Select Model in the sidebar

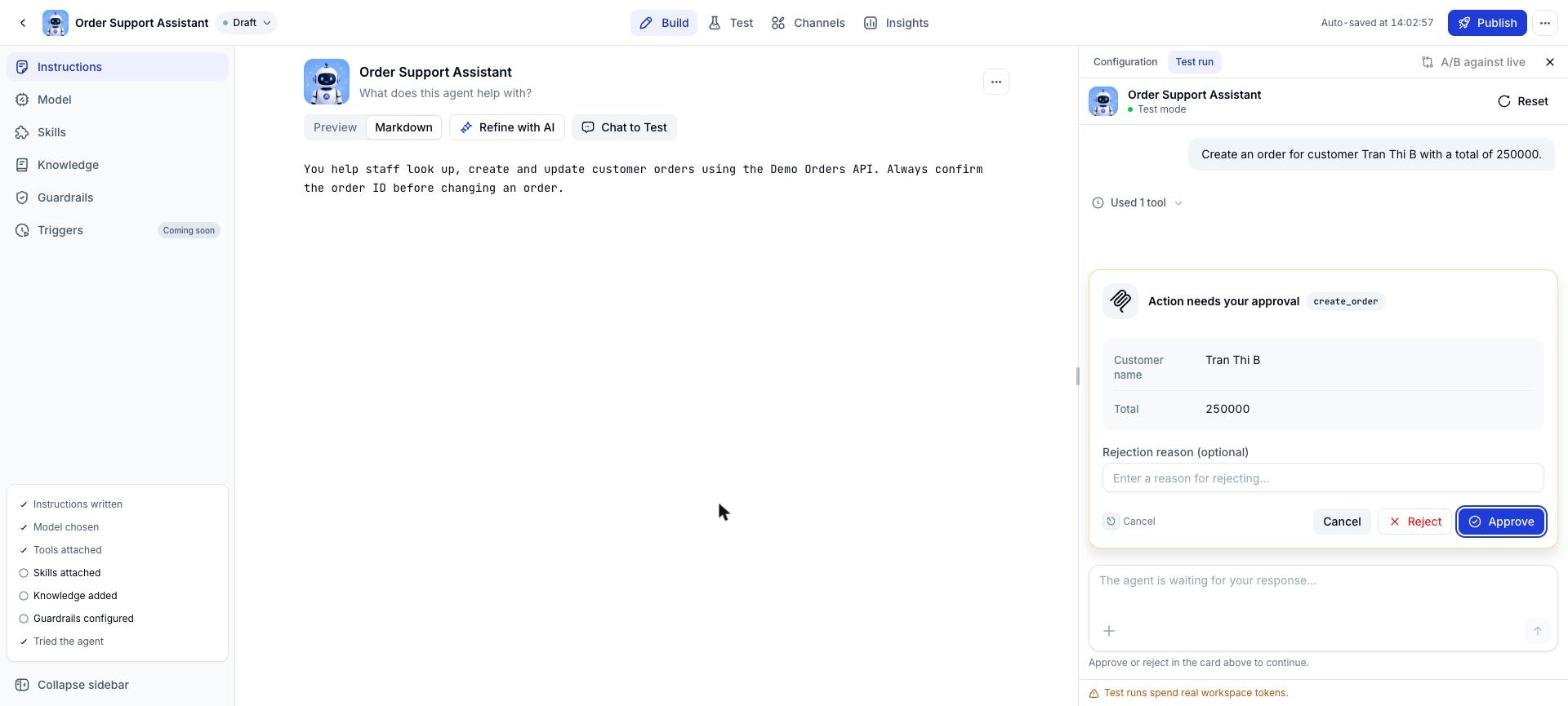[117, 100]
